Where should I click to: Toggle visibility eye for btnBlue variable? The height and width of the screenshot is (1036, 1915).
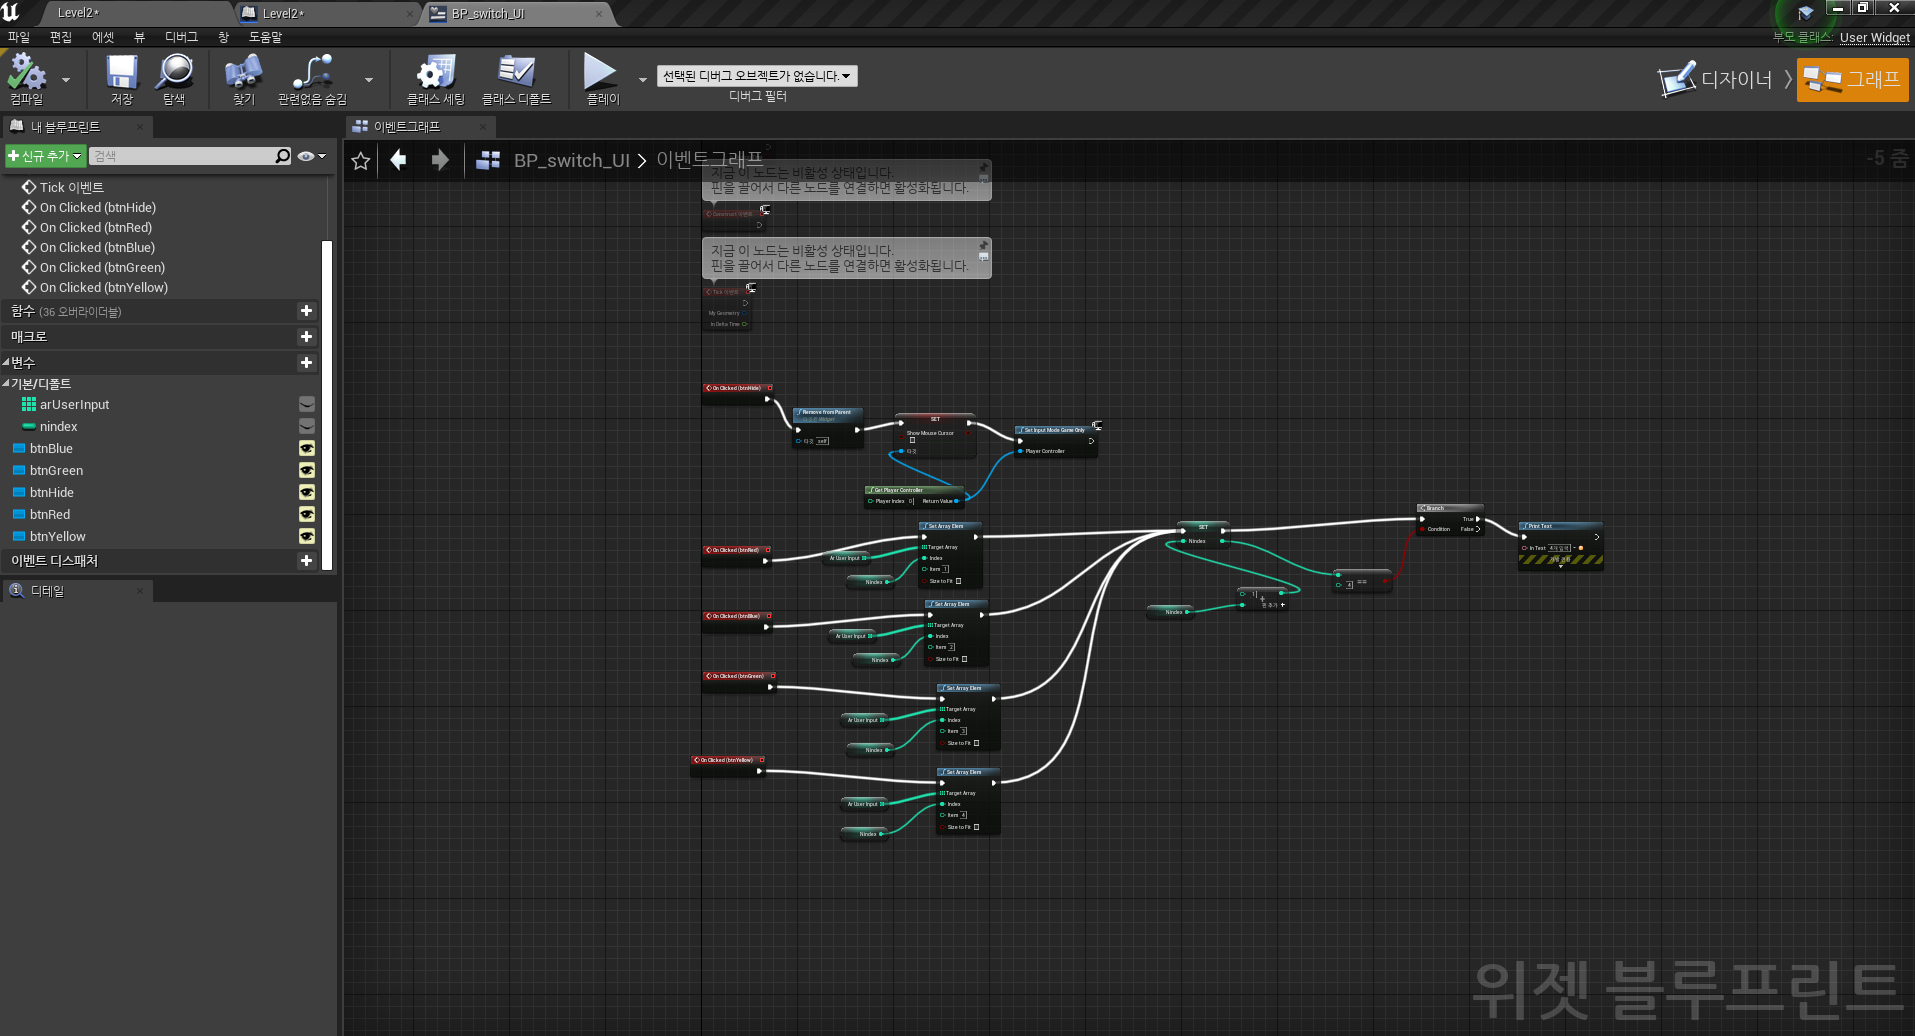pos(307,448)
